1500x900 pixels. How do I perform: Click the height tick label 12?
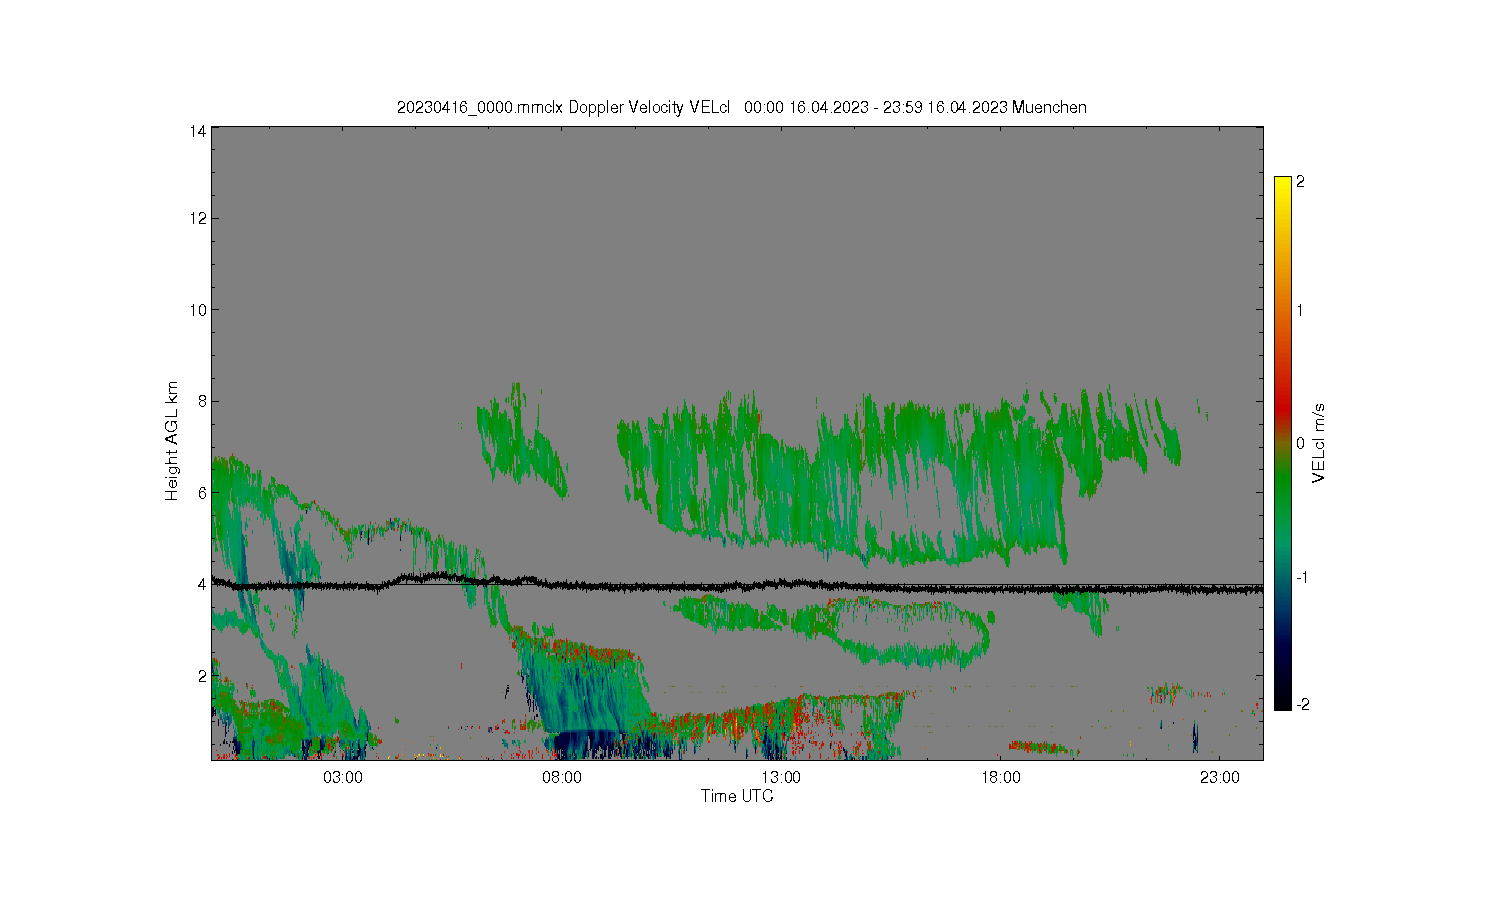point(198,218)
